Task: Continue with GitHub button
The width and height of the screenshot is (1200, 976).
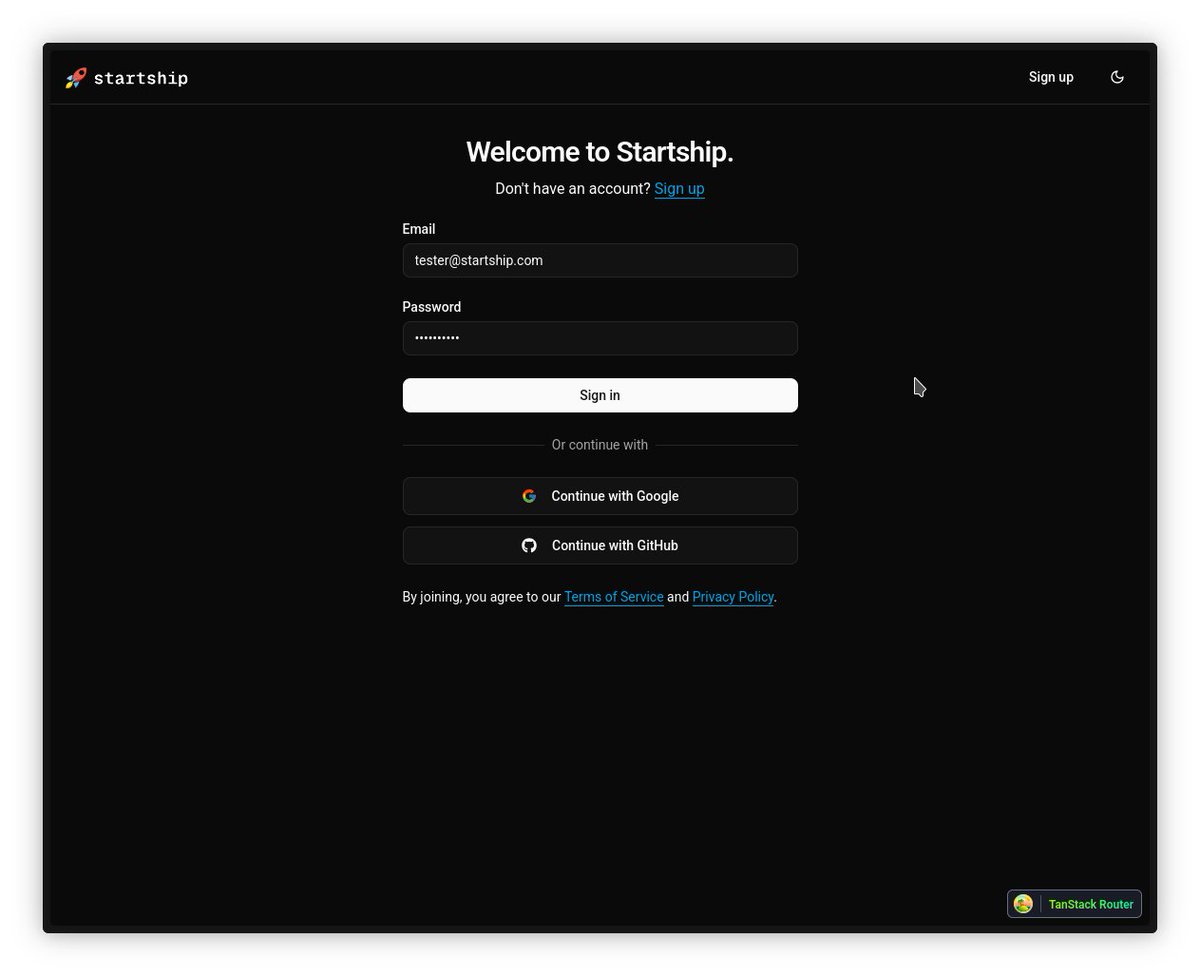Action: [600, 545]
